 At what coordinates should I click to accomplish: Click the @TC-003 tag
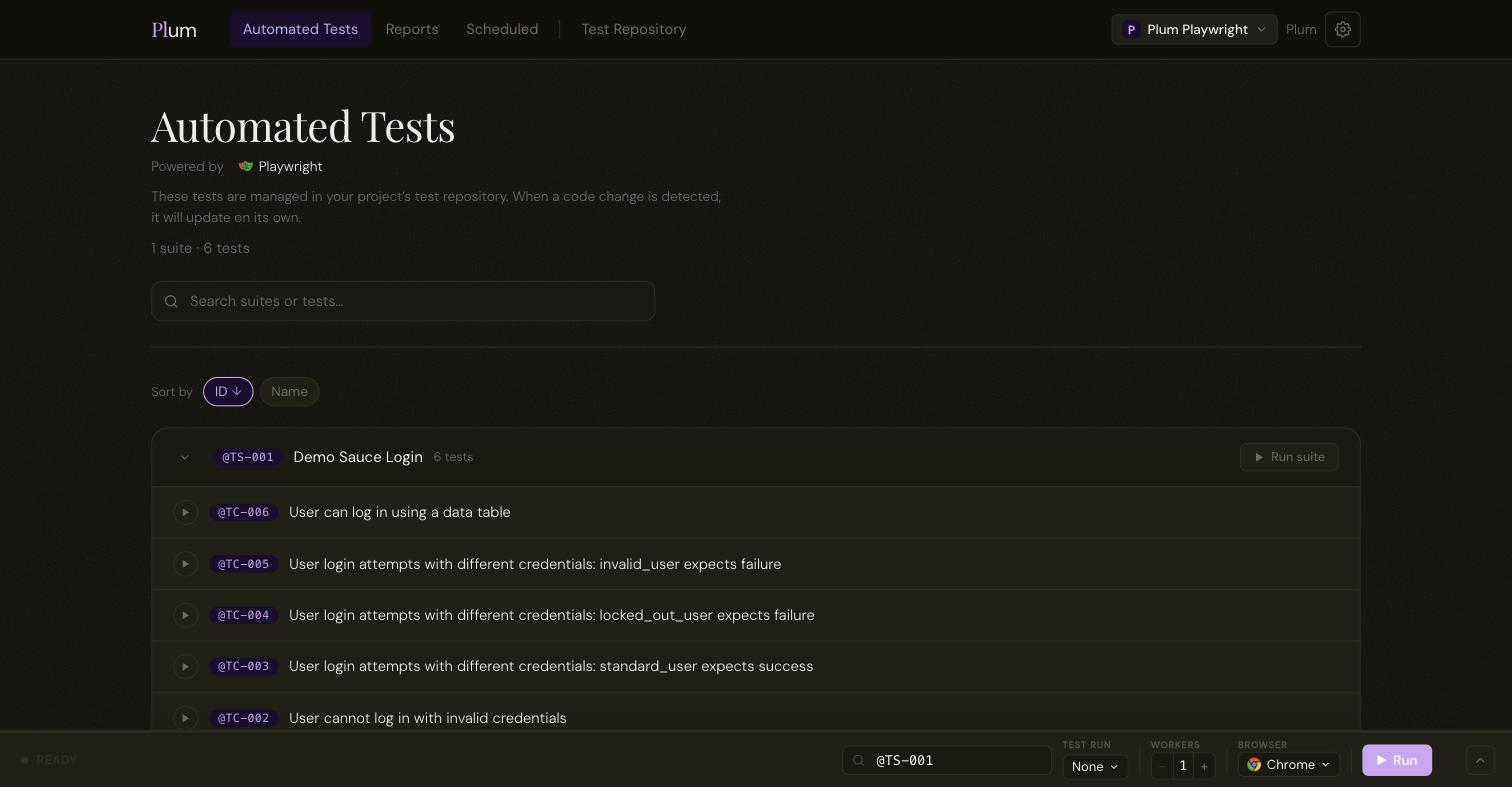click(244, 667)
